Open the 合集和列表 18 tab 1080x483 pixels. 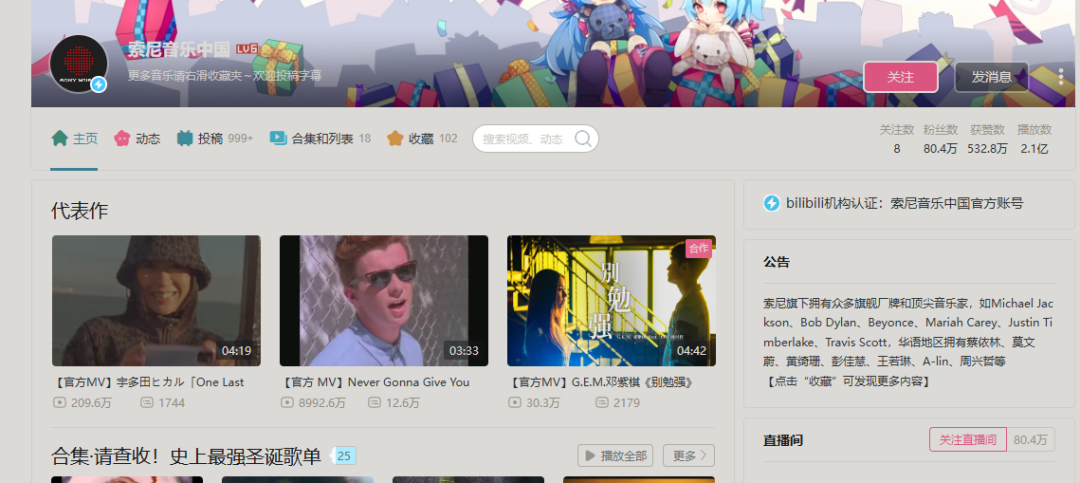click(320, 138)
